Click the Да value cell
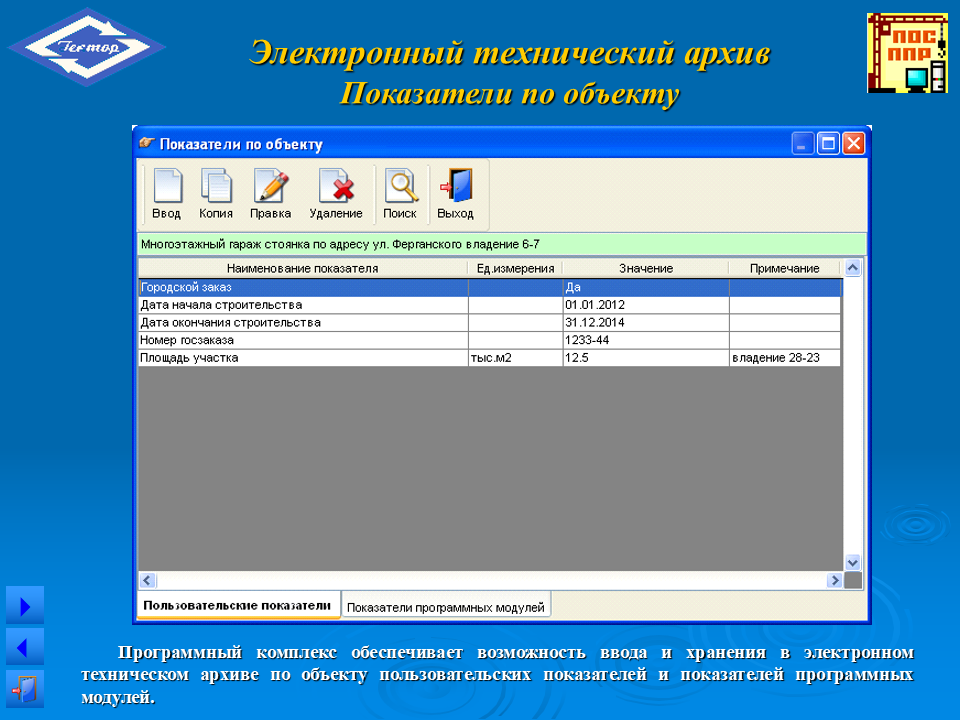960x720 pixels. pos(646,287)
